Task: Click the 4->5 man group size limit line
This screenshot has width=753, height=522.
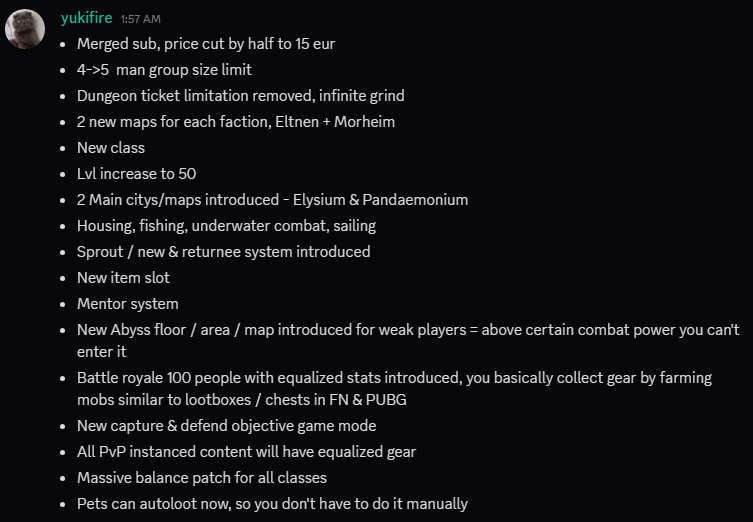Action: click(x=164, y=70)
